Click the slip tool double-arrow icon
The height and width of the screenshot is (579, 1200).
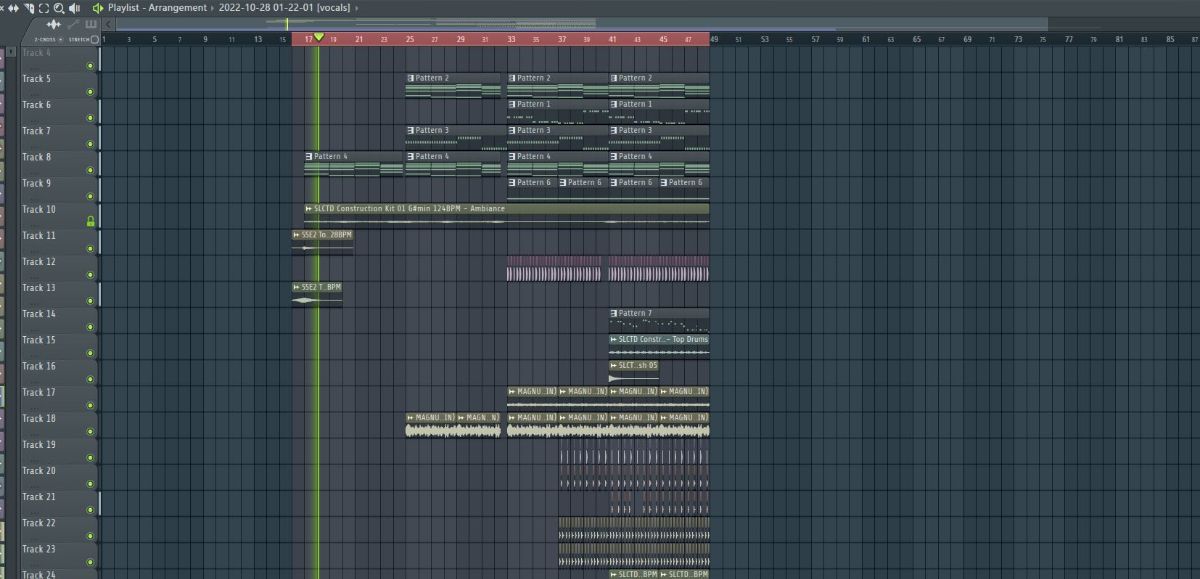[x=13, y=8]
